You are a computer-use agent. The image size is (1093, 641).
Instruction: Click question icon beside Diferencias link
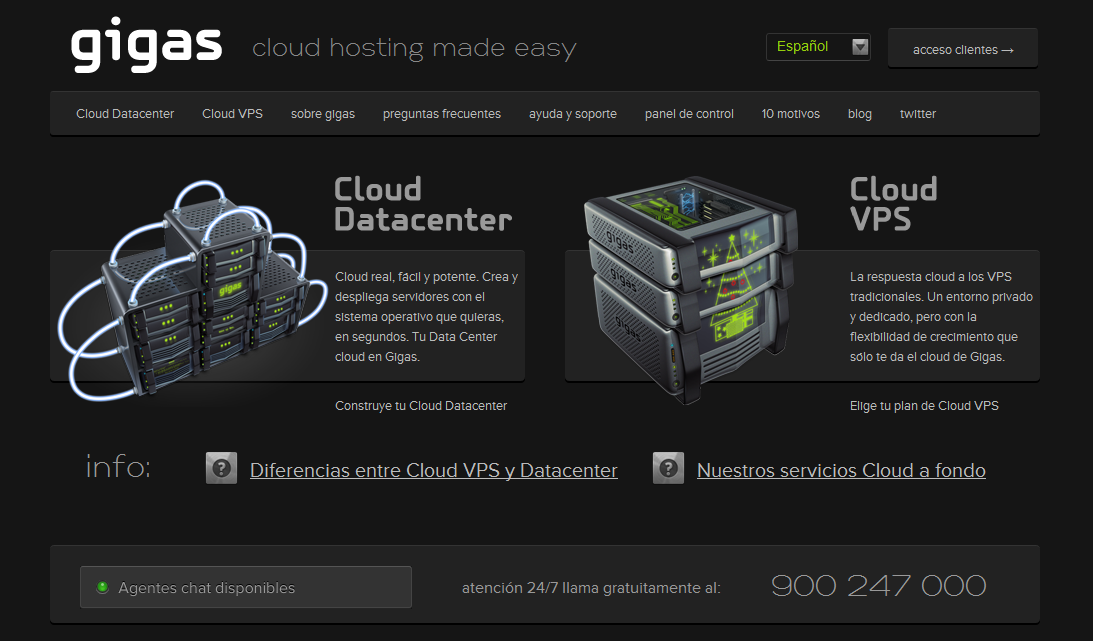pyautogui.click(x=222, y=468)
